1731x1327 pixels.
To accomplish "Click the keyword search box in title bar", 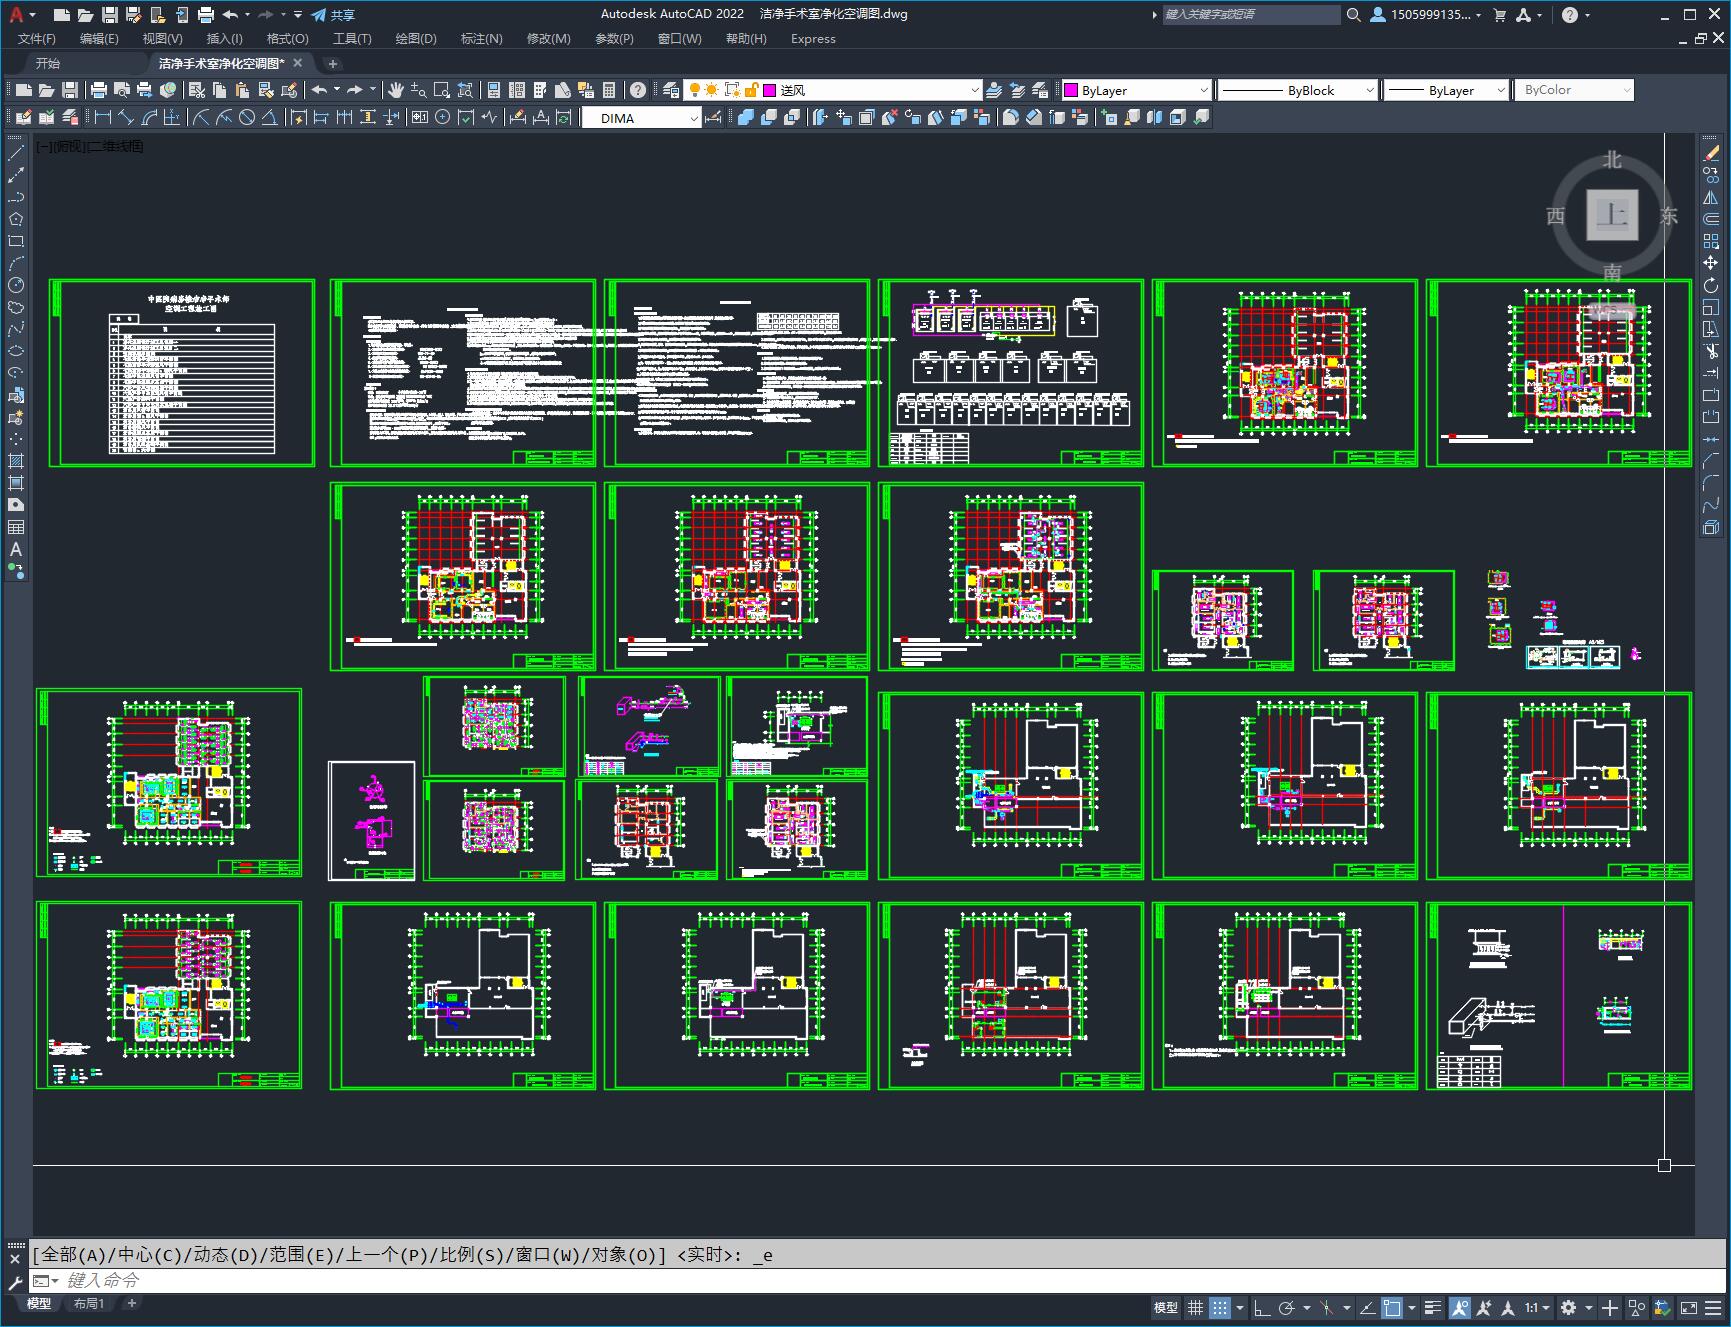I will click(x=1250, y=15).
